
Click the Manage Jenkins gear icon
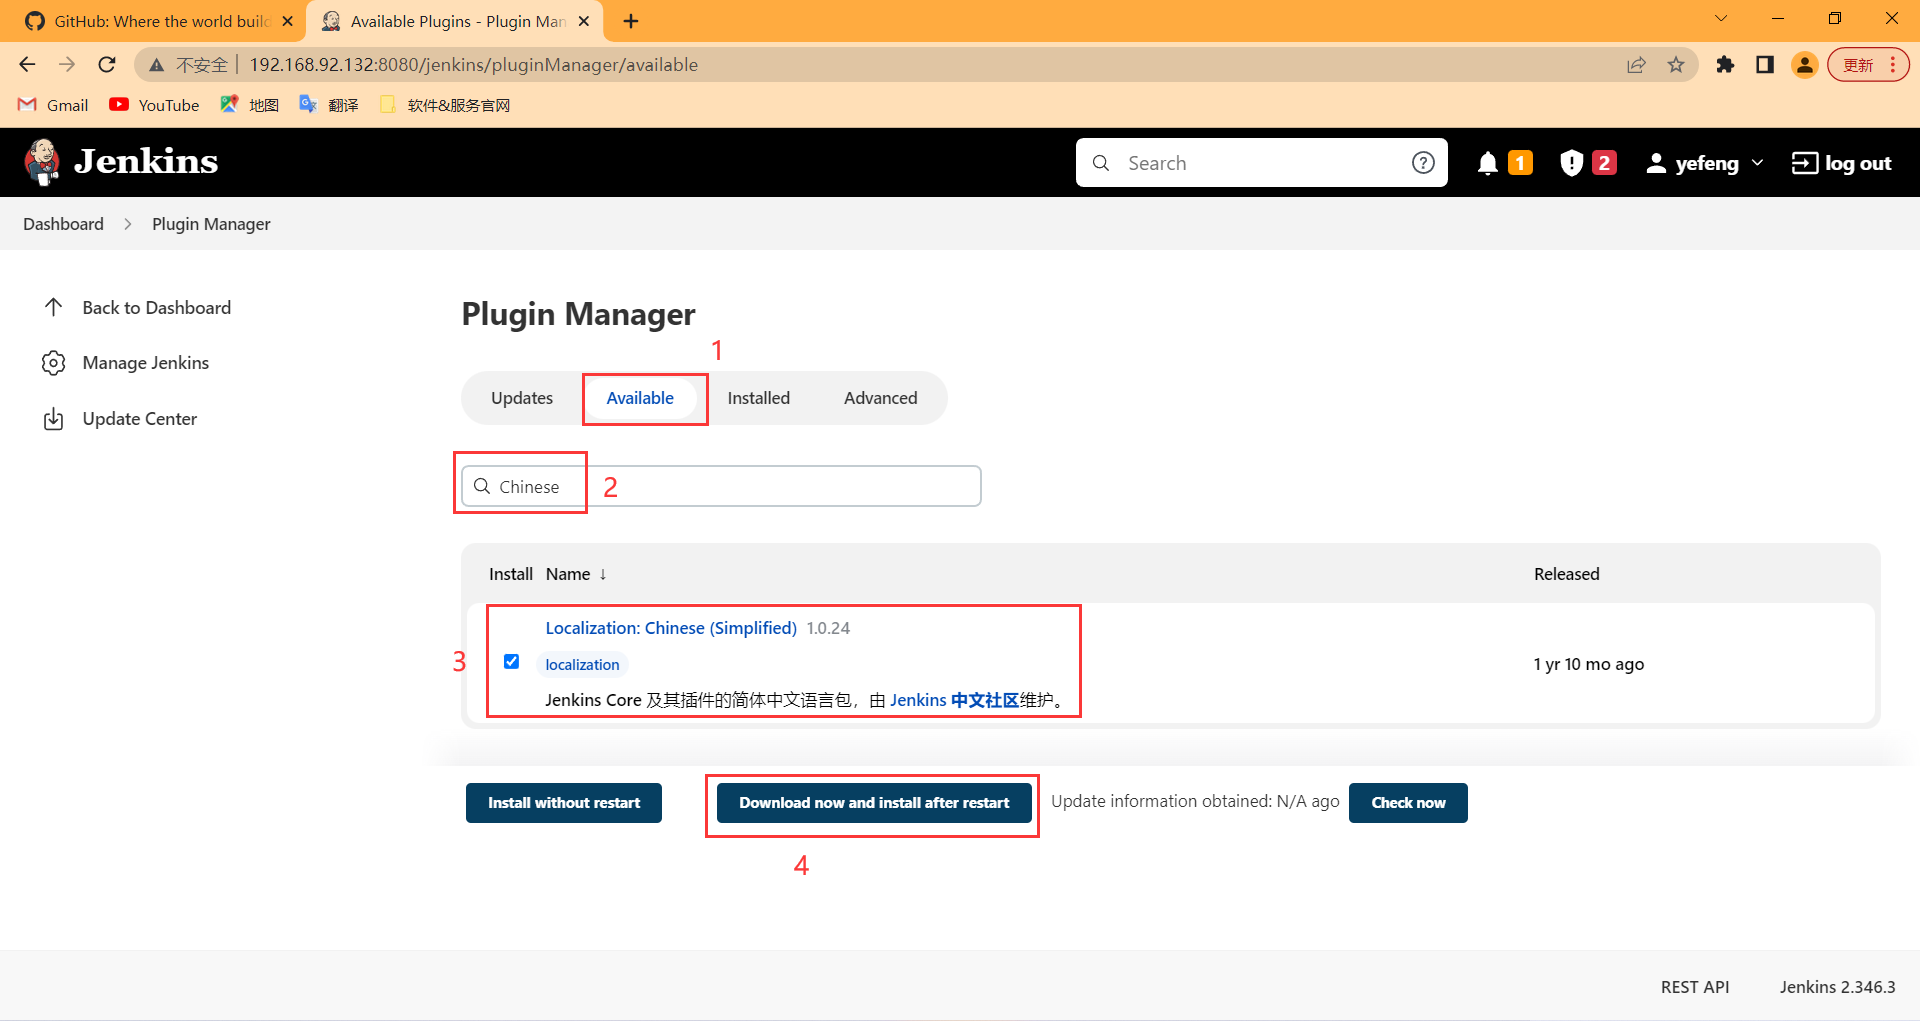click(54, 363)
